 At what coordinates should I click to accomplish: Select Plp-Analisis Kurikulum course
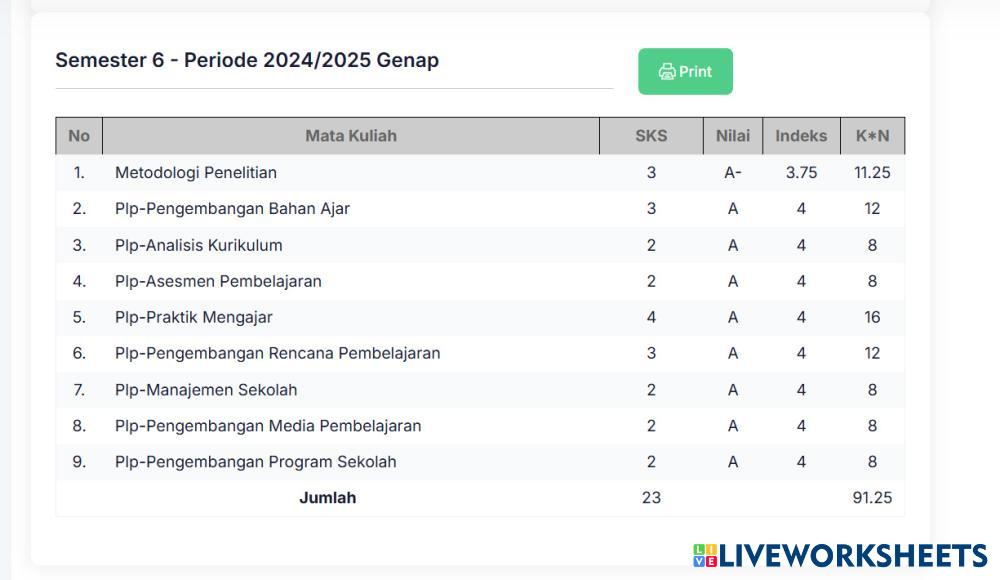(198, 245)
